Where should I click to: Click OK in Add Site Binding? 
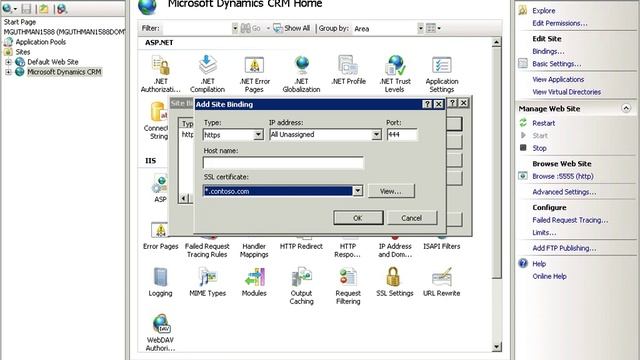(358, 218)
